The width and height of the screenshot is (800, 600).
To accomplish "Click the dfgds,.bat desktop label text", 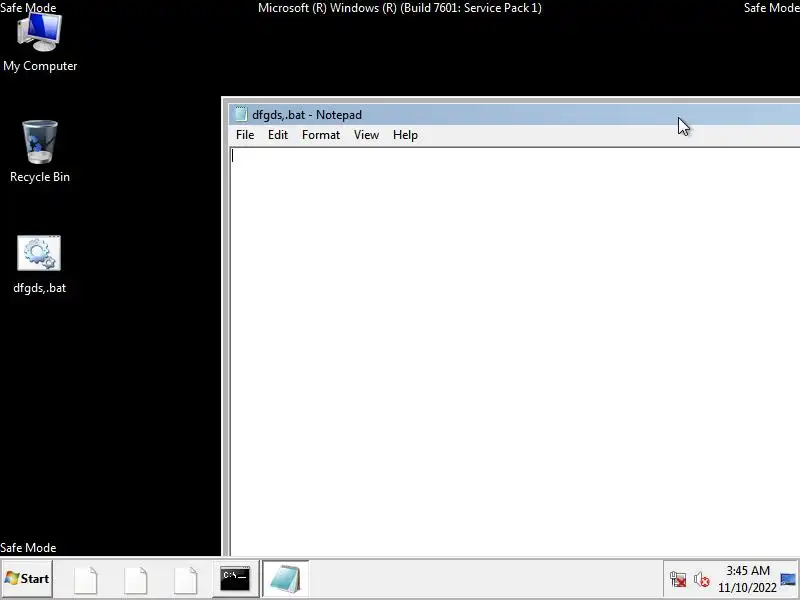I will coord(39,288).
